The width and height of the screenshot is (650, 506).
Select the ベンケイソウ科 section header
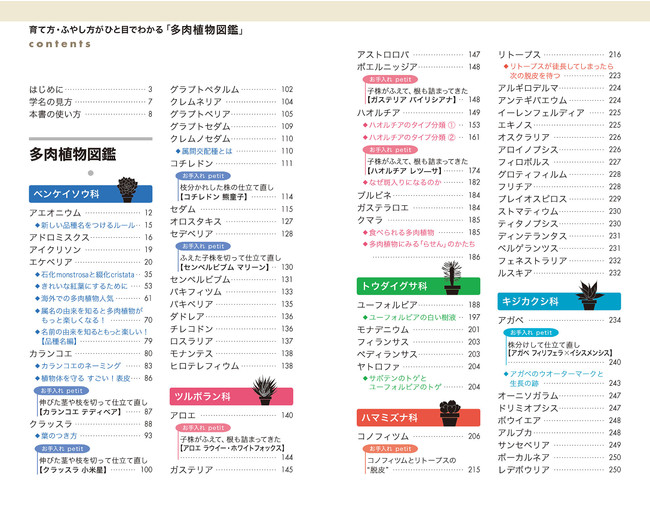pos(70,194)
